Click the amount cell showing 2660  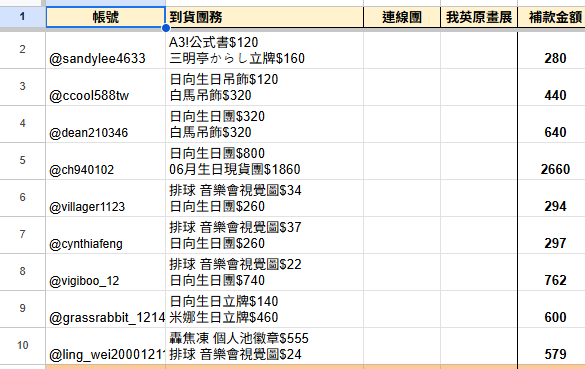point(551,161)
